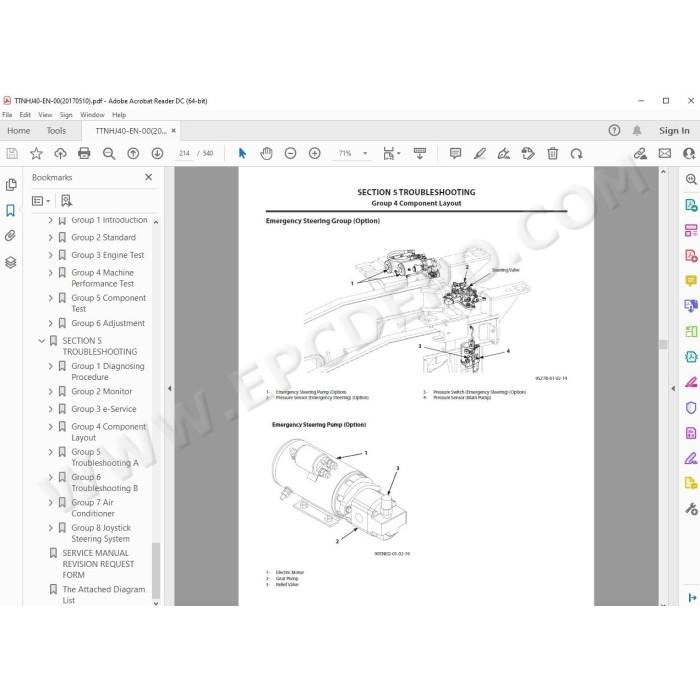Screen dimensions: 700x700
Task: Expand Group 8 Joystick Steering System
Action: click(x=50, y=528)
